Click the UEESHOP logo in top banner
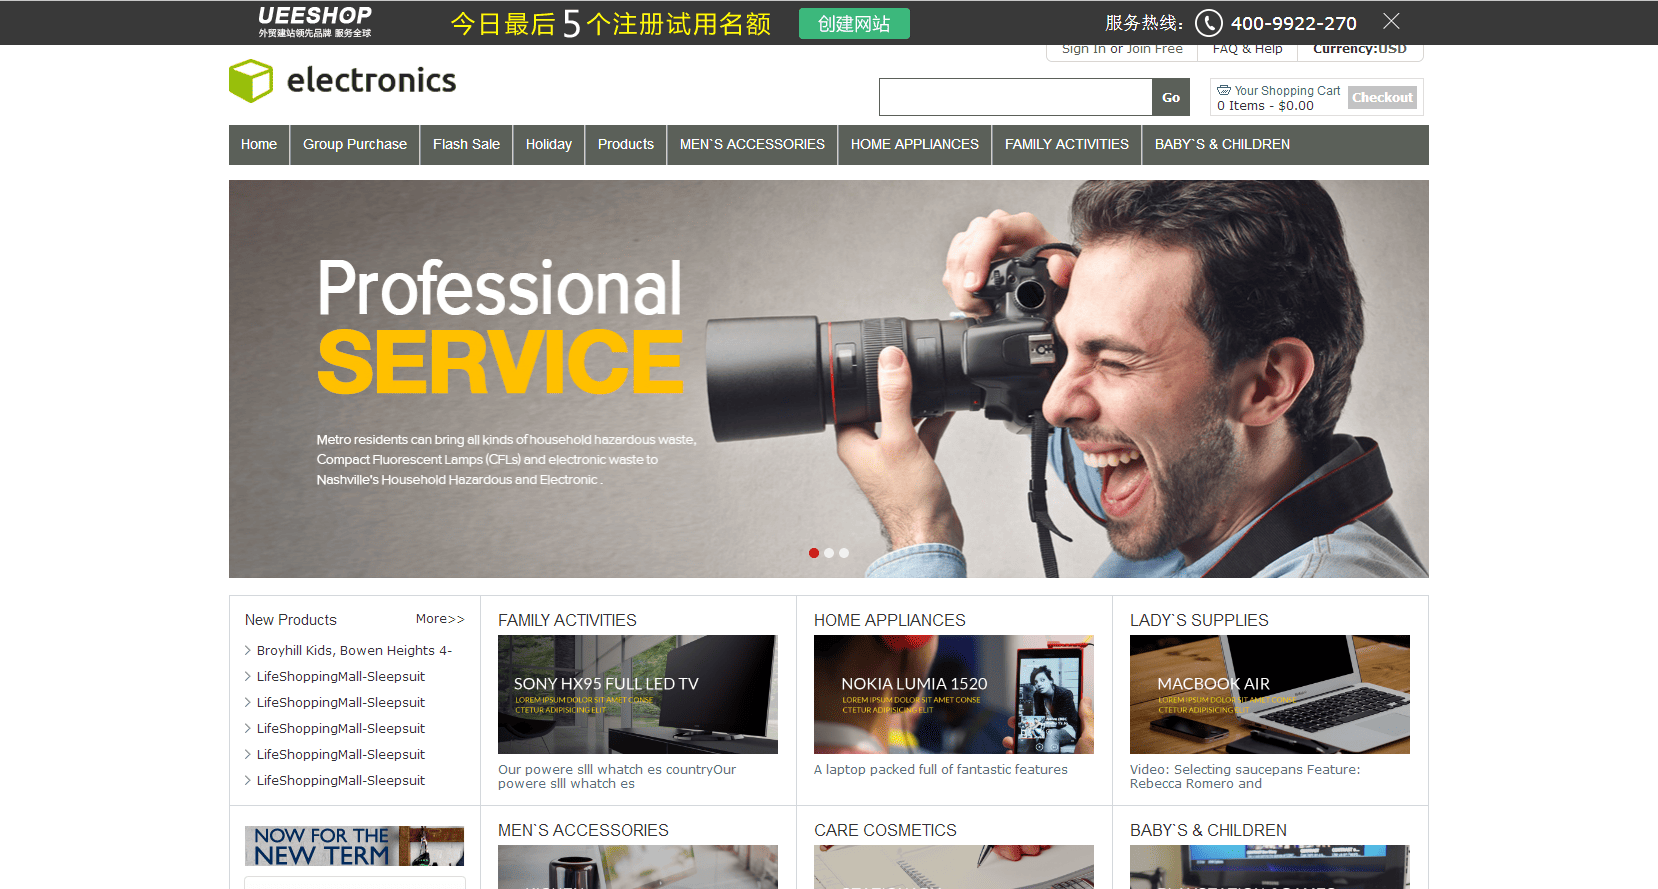Screen dimensions: 1658x889 [x=314, y=21]
